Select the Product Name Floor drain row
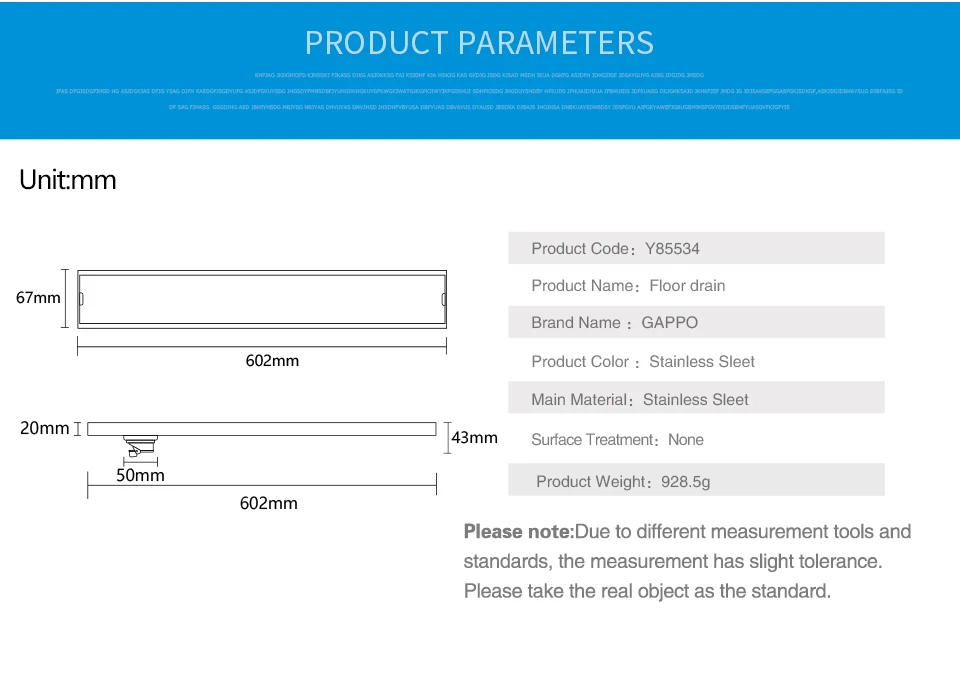Screen dimensions: 960x683 [x=696, y=286]
